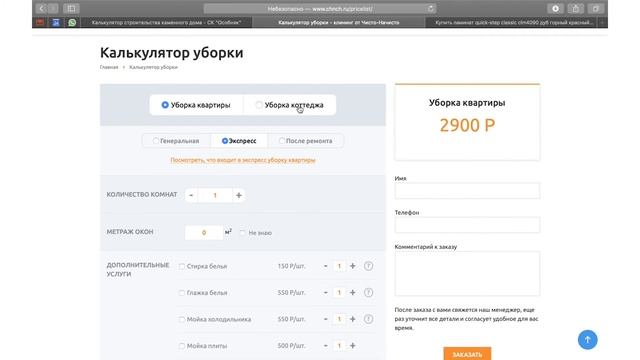The width and height of the screenshot is (640, 360).
Task: Enable Стирка белья service
Action: tap(182, 266)
